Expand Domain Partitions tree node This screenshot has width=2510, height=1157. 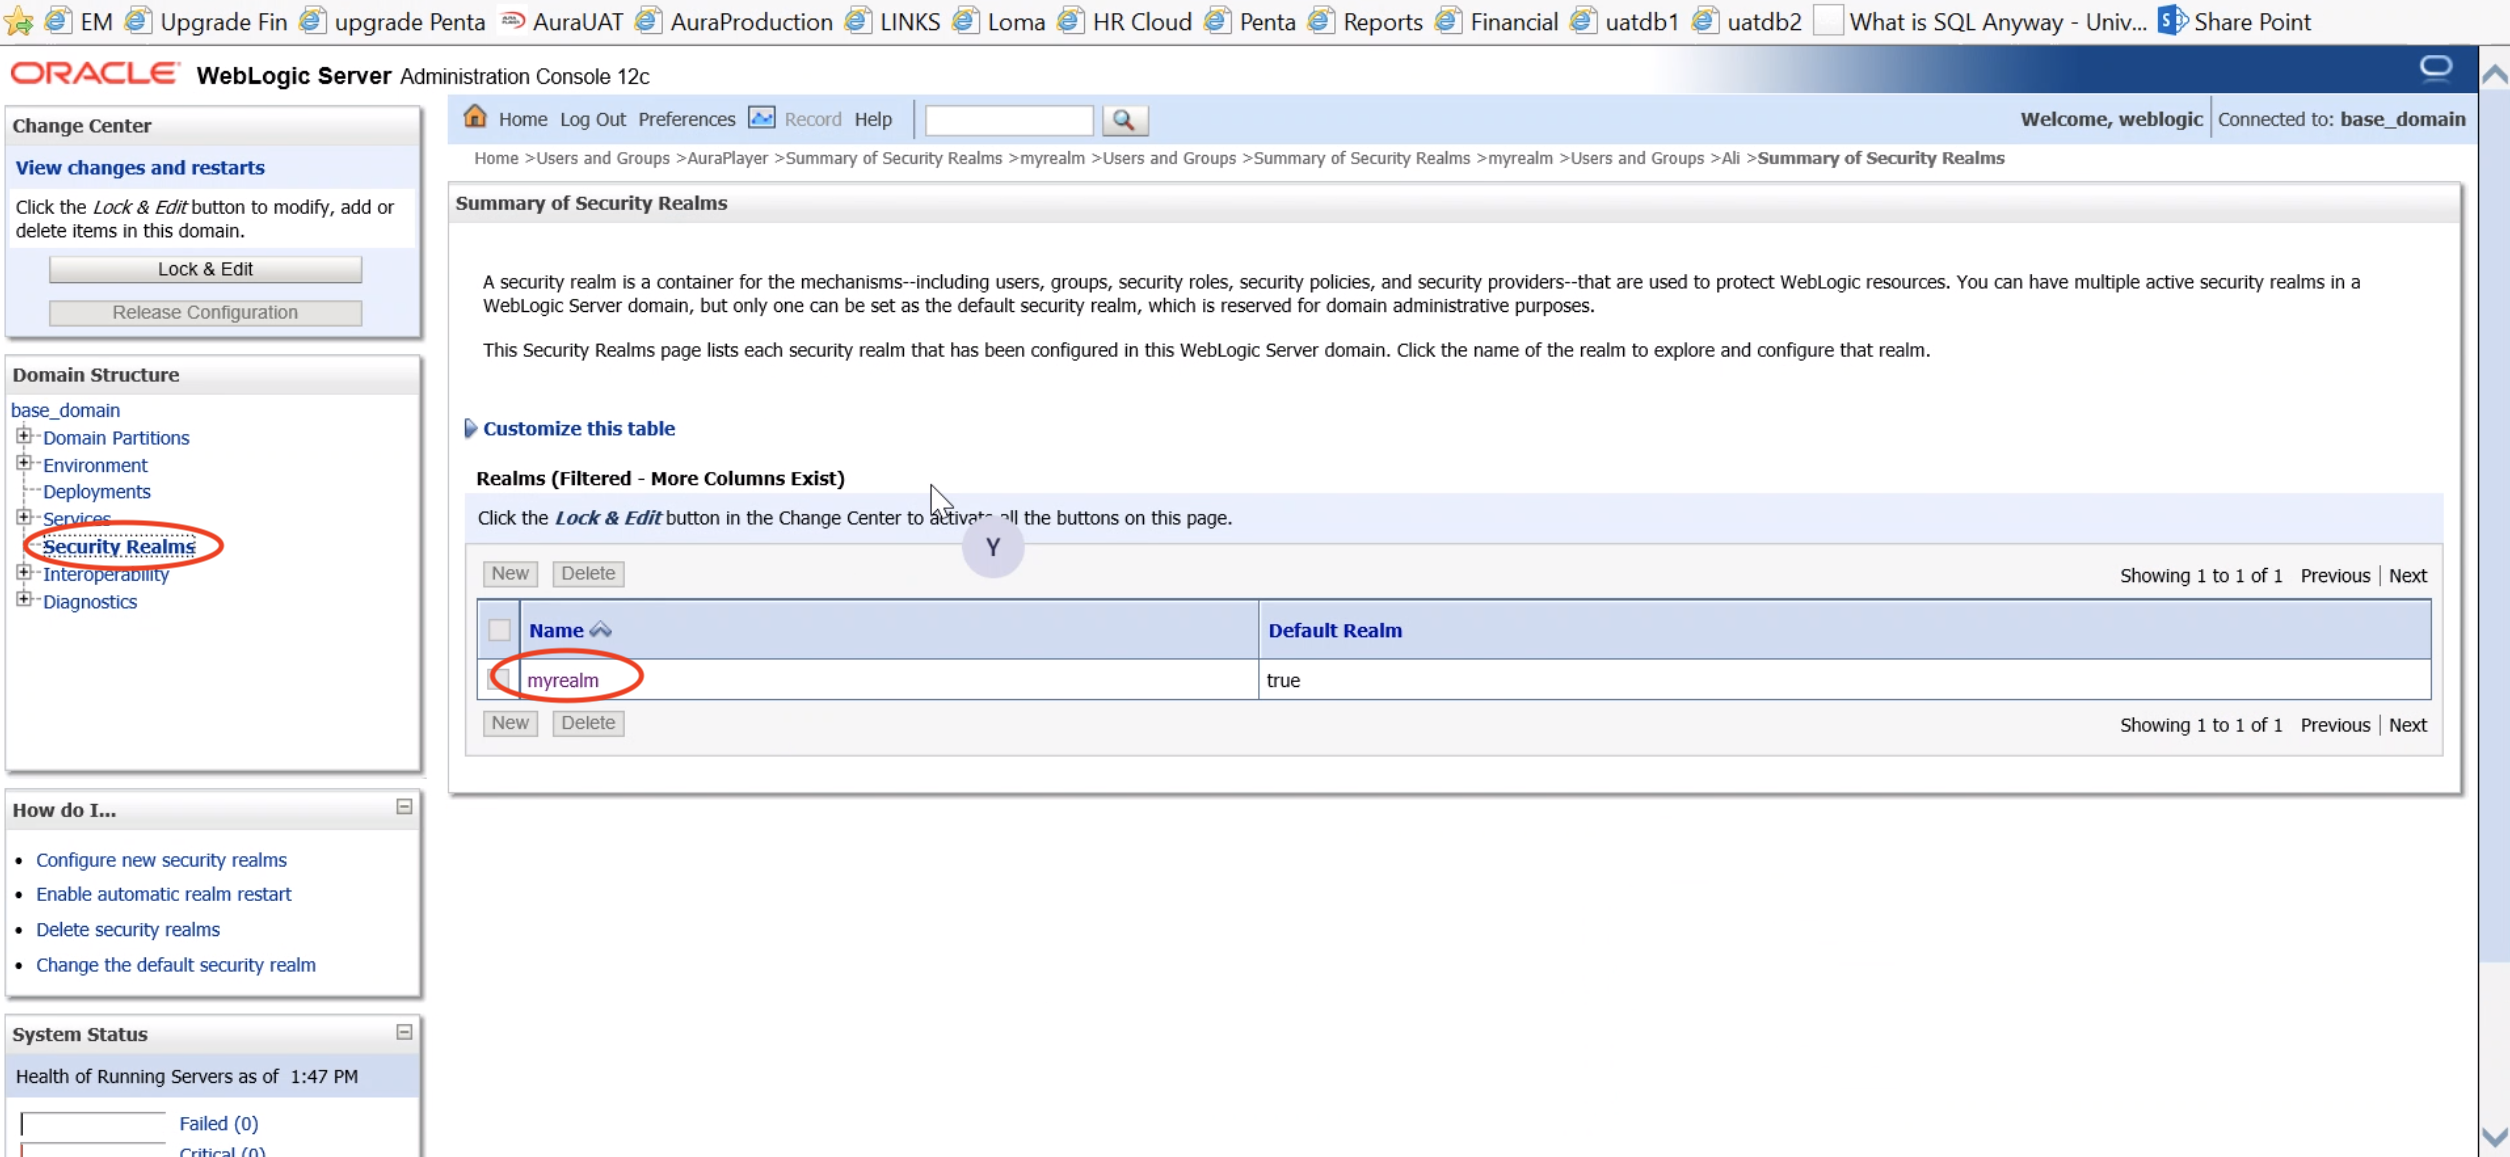click(24, 436)
